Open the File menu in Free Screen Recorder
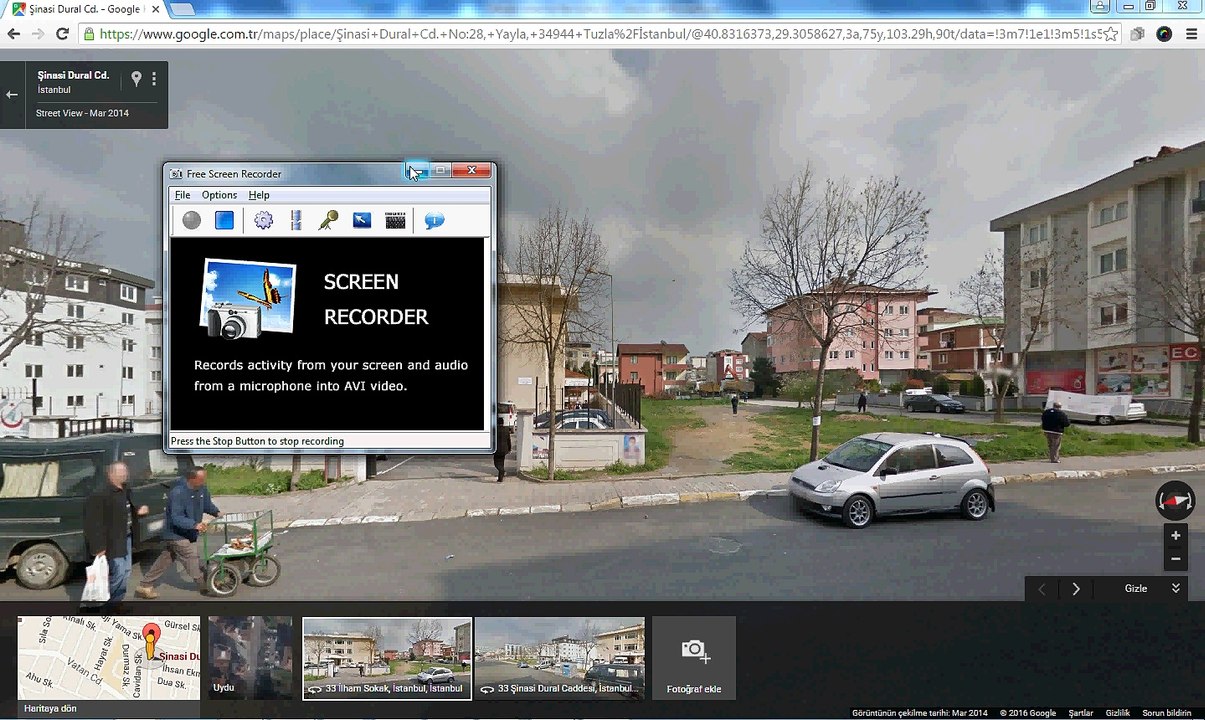The height and width of the screenshot is (720, 1205). point(182,195)
